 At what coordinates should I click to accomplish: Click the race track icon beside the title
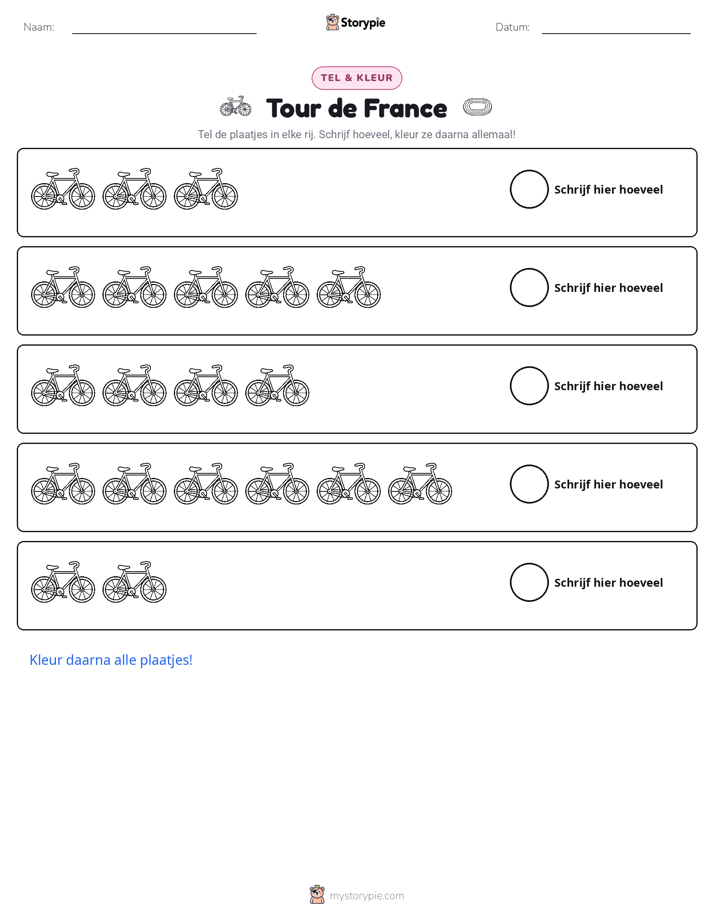[x=477, y=107]
